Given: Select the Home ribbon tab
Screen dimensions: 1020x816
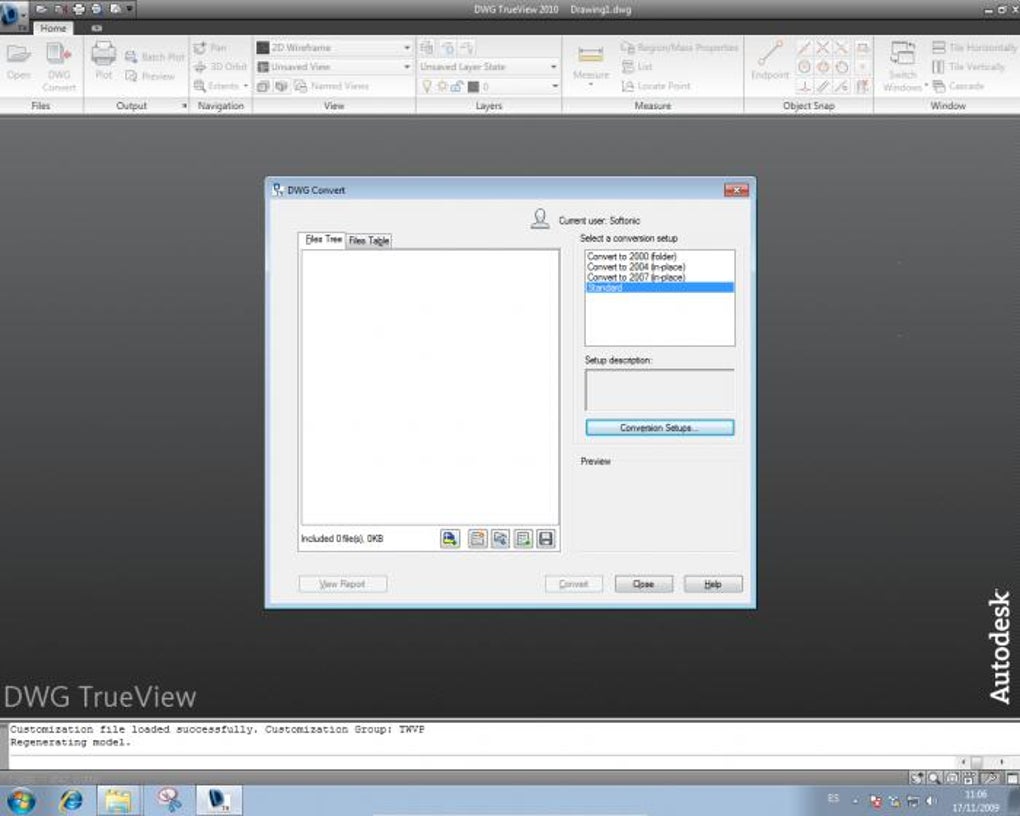Looking at the screenshot, I should 53,28.
